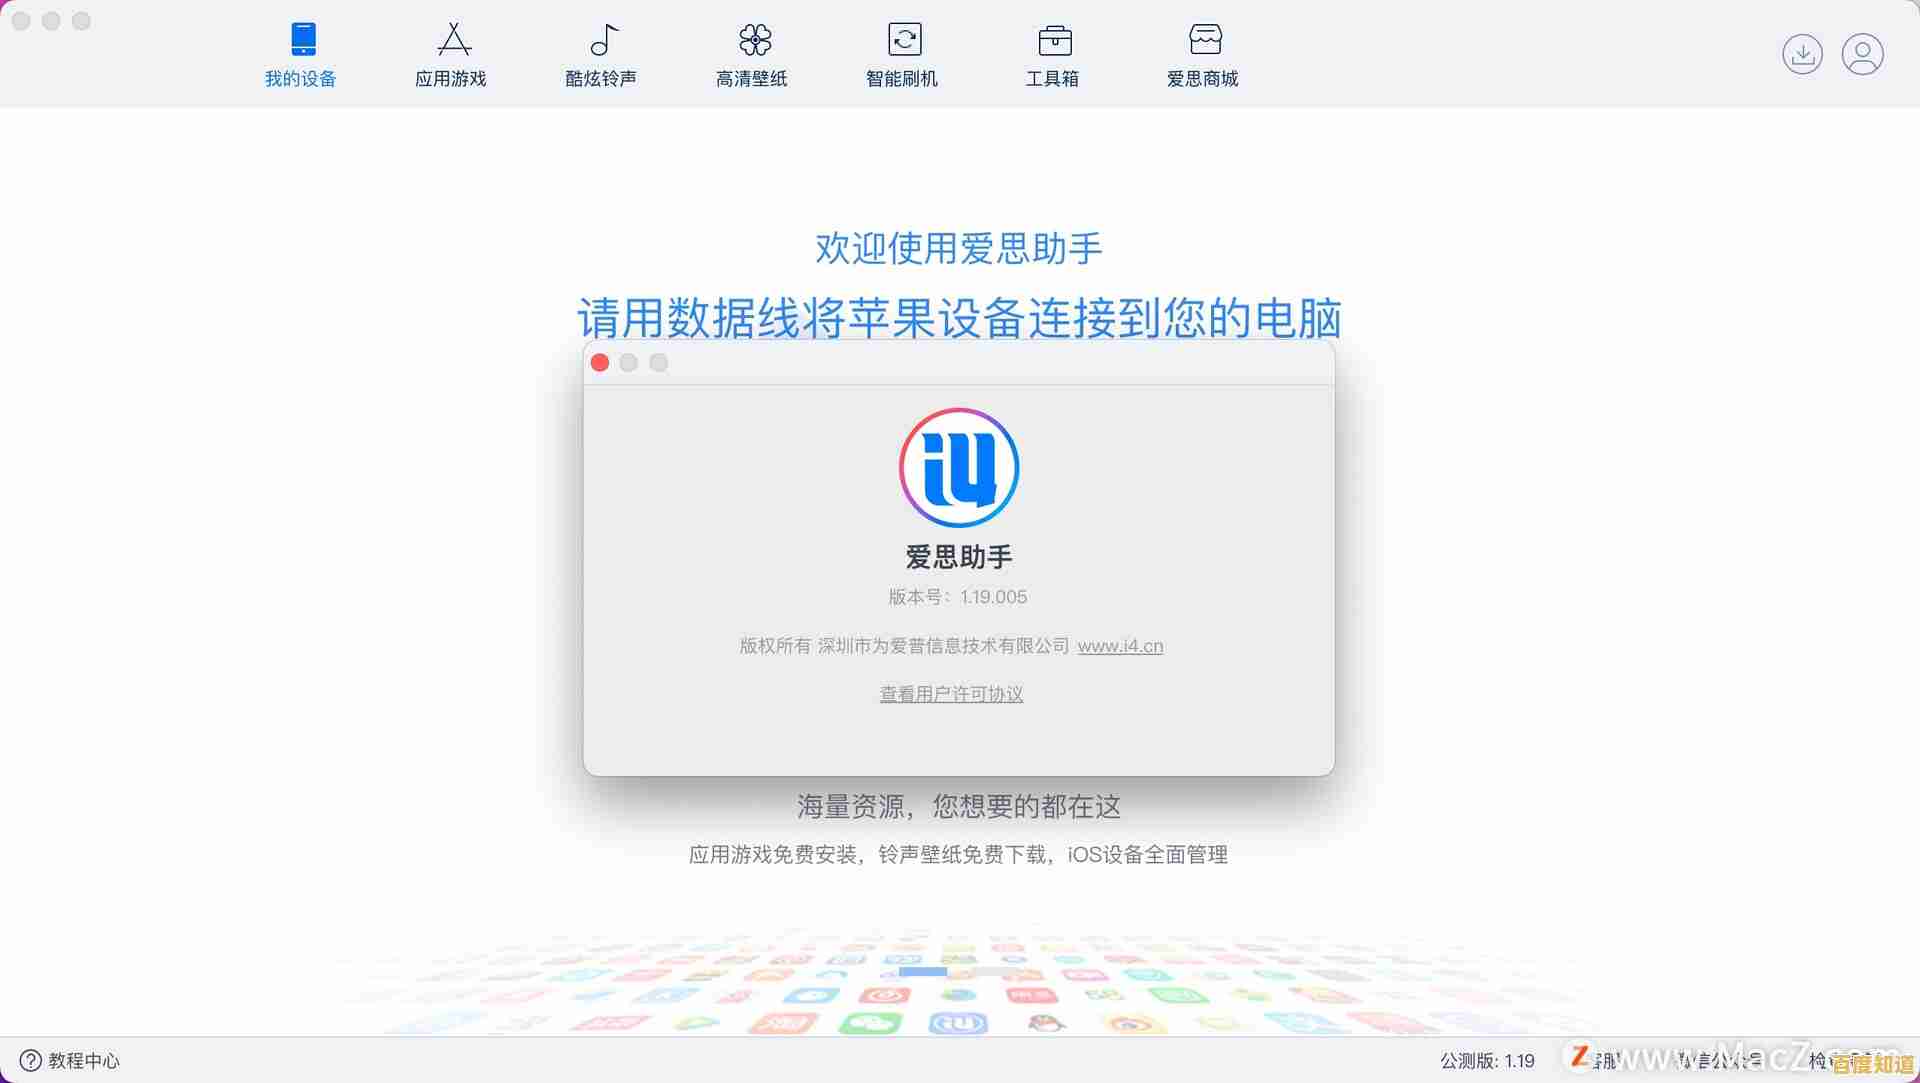Visit the www.i4.cn website link
The width and height of the screenshot is (1920, 1083).
[x=1120, y=646]
